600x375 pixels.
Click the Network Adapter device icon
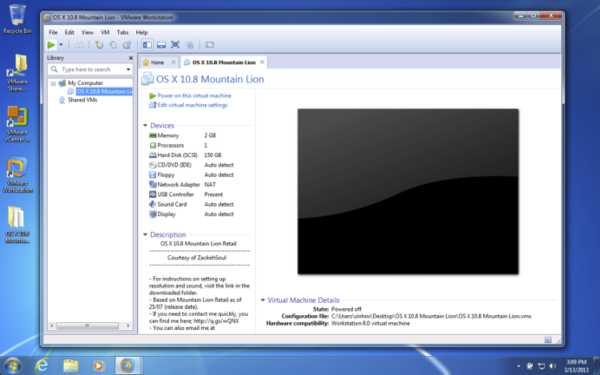153,185
